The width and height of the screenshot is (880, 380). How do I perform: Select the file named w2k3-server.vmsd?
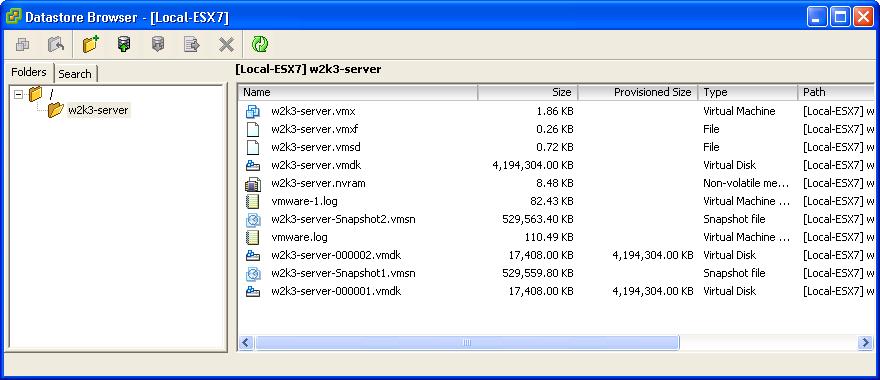[315, 147]
